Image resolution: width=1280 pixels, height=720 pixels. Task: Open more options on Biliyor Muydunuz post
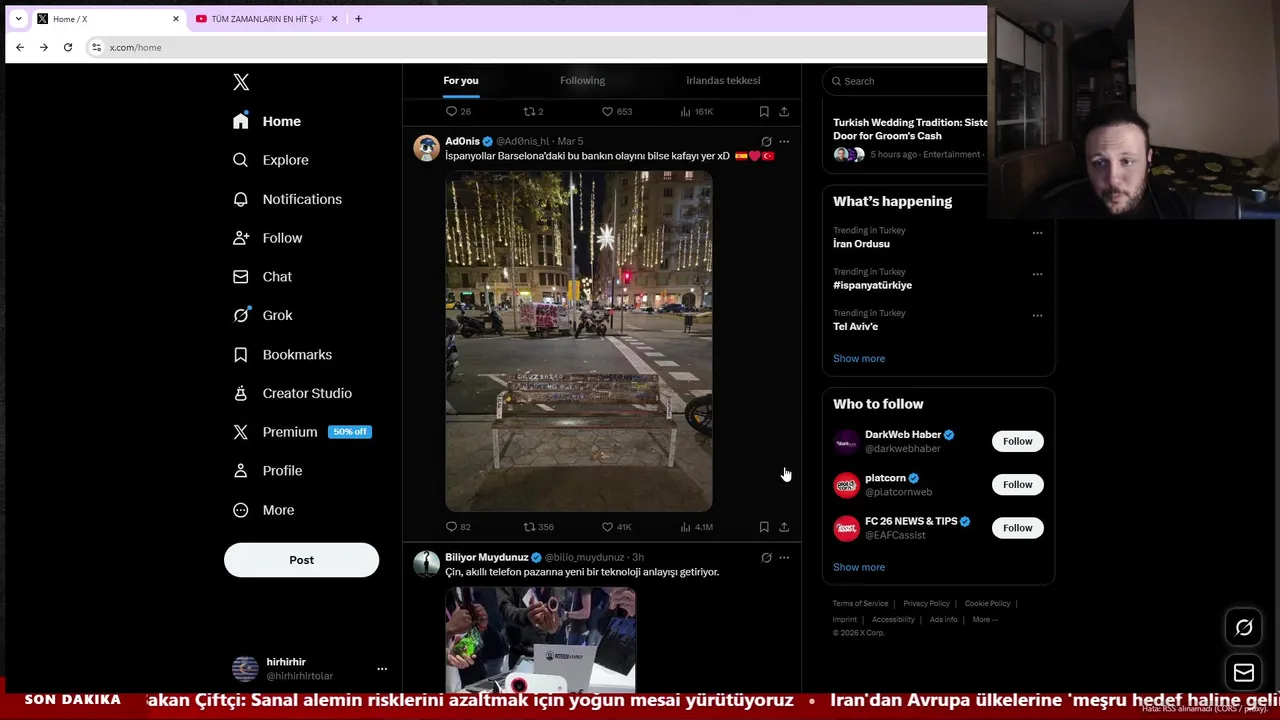click(x=784, y=558)
